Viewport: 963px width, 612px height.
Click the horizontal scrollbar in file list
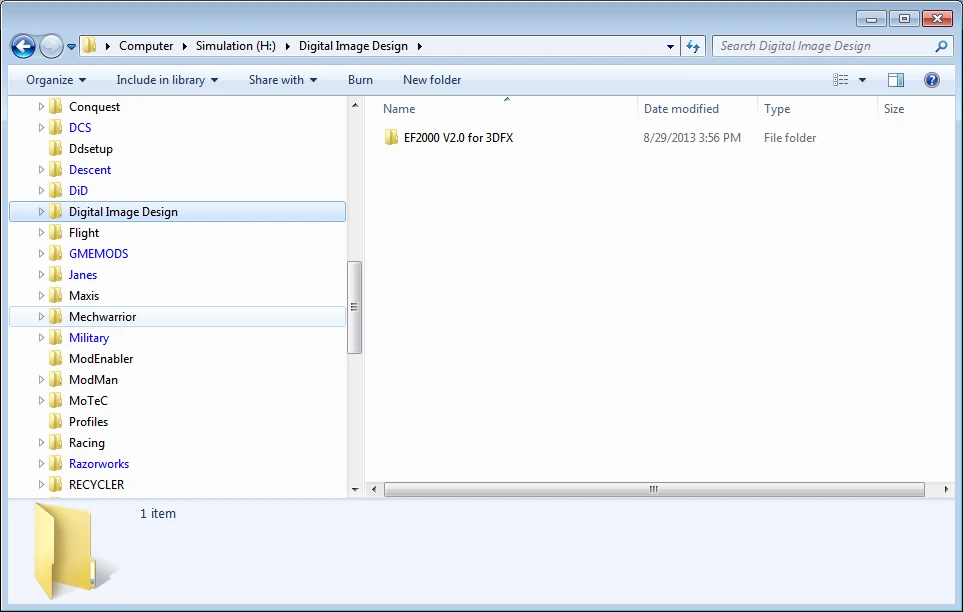pos(654,489)
